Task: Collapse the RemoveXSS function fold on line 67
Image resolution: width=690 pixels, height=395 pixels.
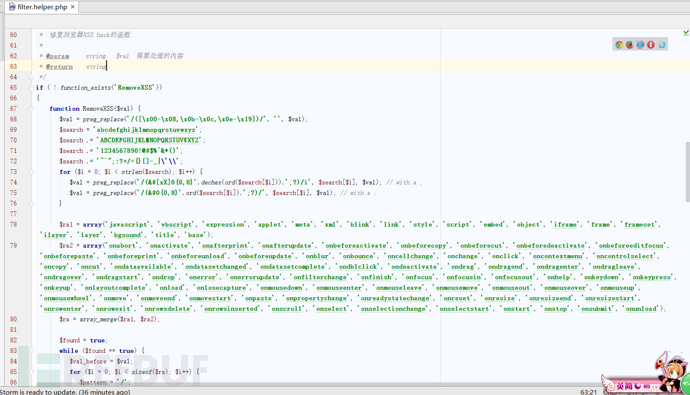Action: (x=32, y=109)
